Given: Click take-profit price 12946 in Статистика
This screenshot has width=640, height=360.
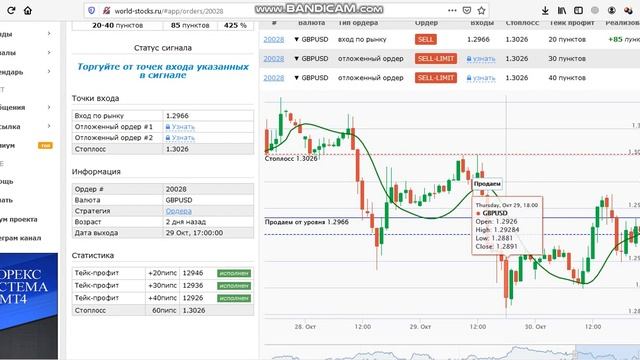Looking at the screenshot, I should [193, 273].
